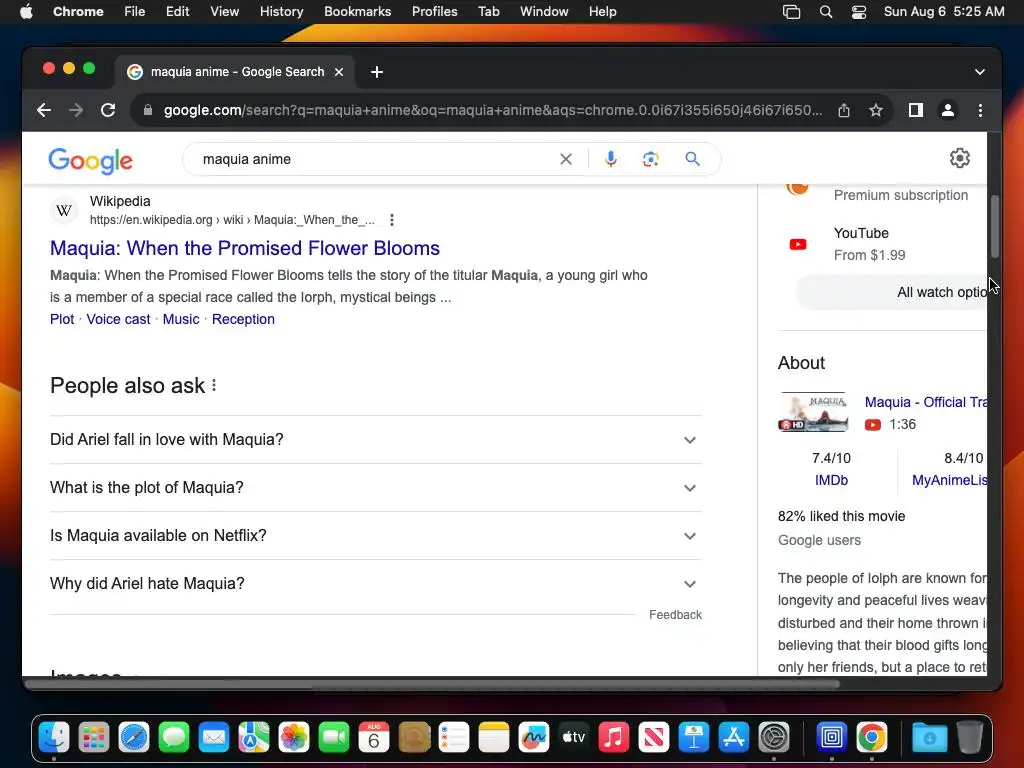Open Reception sitelink
This screenshot has width=1024, height=768.
point(243,319)
